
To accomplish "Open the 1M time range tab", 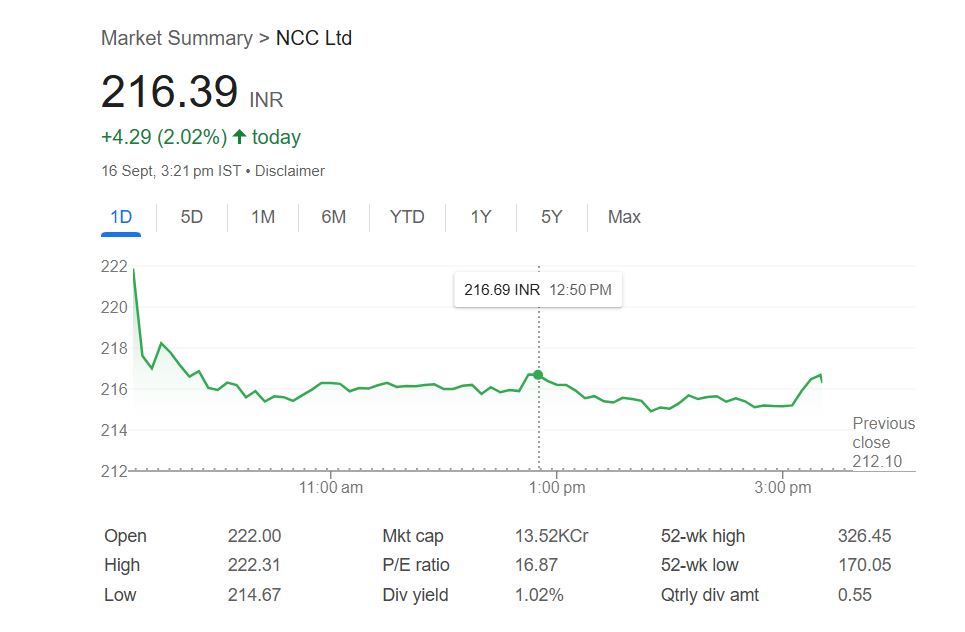I will point(263,217).
